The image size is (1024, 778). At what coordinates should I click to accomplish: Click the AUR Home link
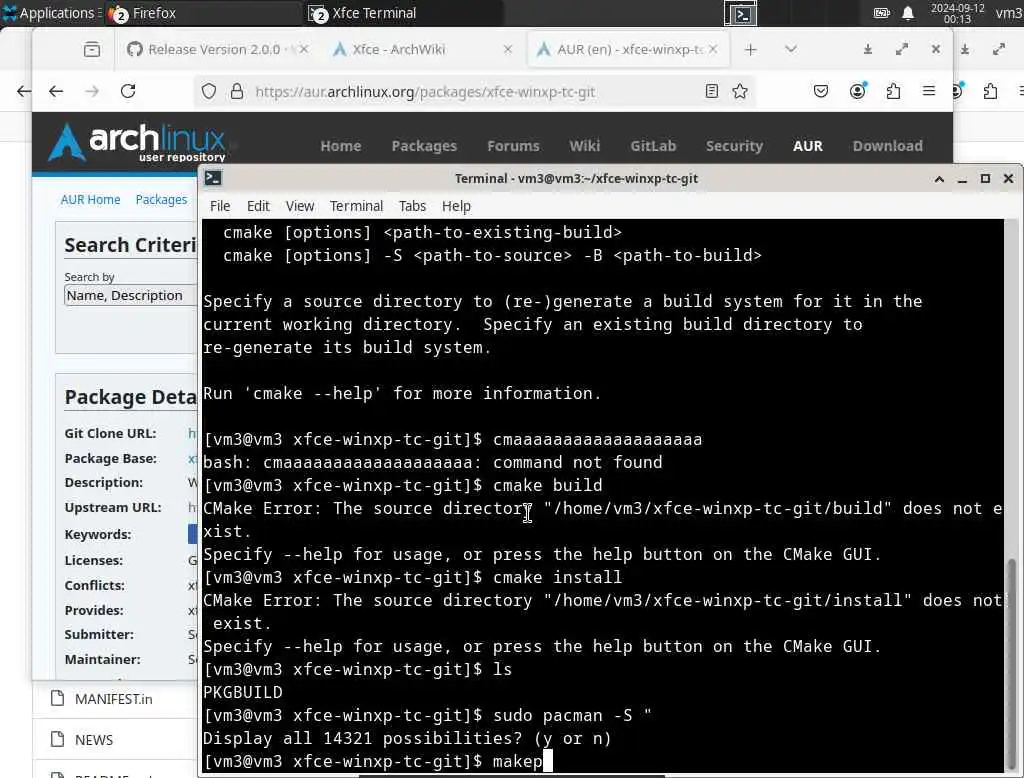[x=90, y=200]
